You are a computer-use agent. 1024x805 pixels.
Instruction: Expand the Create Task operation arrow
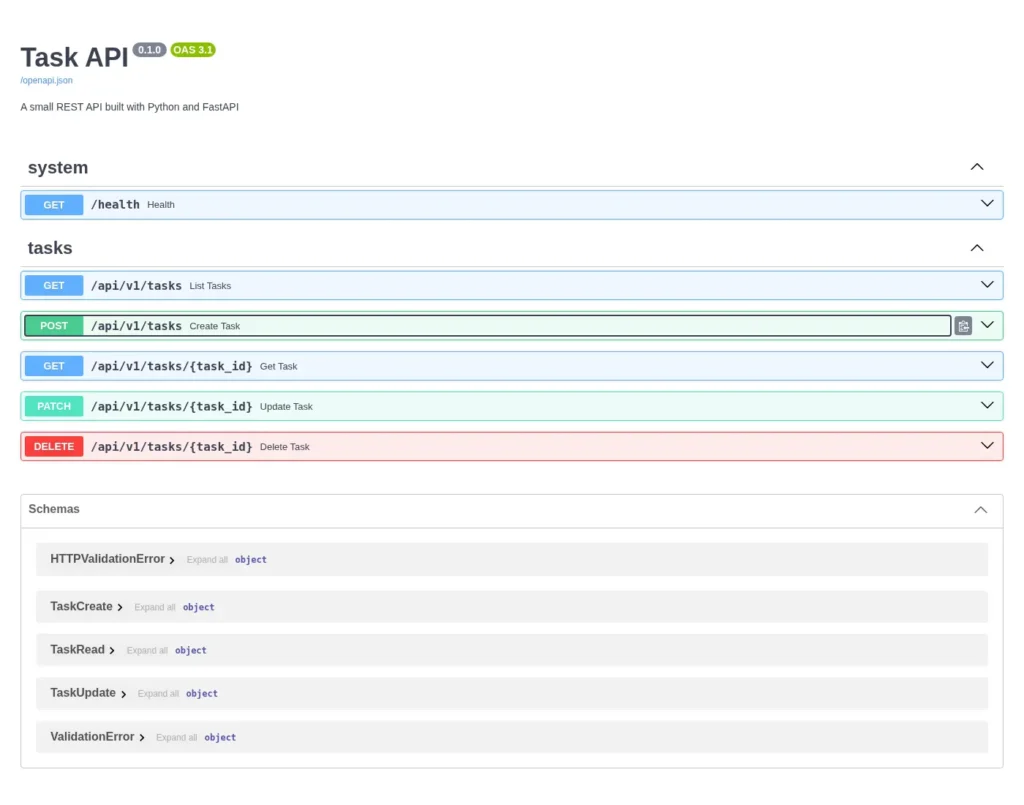[x=987, y=325]
